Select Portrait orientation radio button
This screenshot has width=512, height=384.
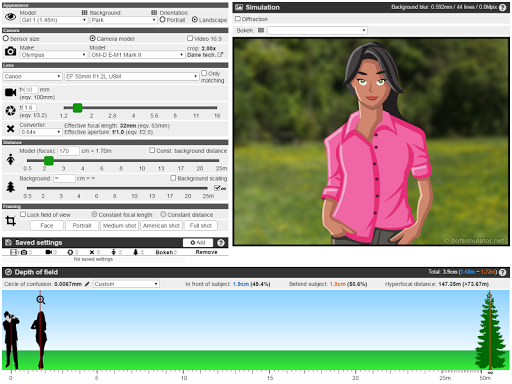pyautogui.click(x=163, y=20)
